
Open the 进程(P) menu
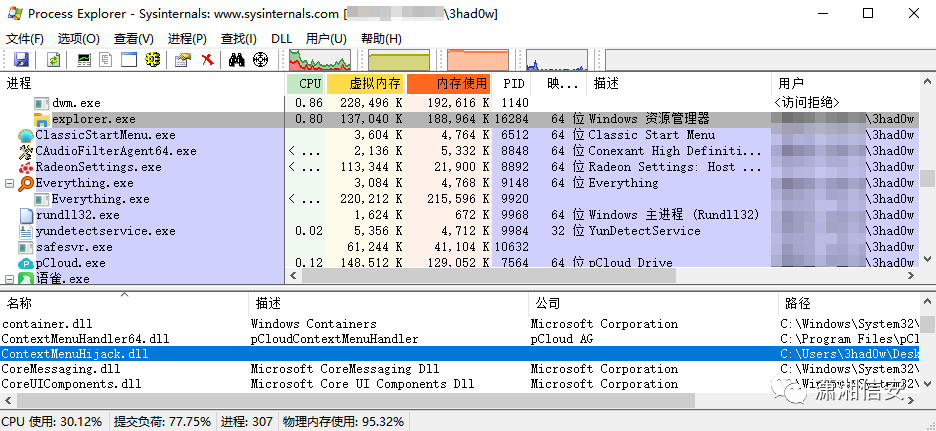pyautogui.click(x=187, y=39)
